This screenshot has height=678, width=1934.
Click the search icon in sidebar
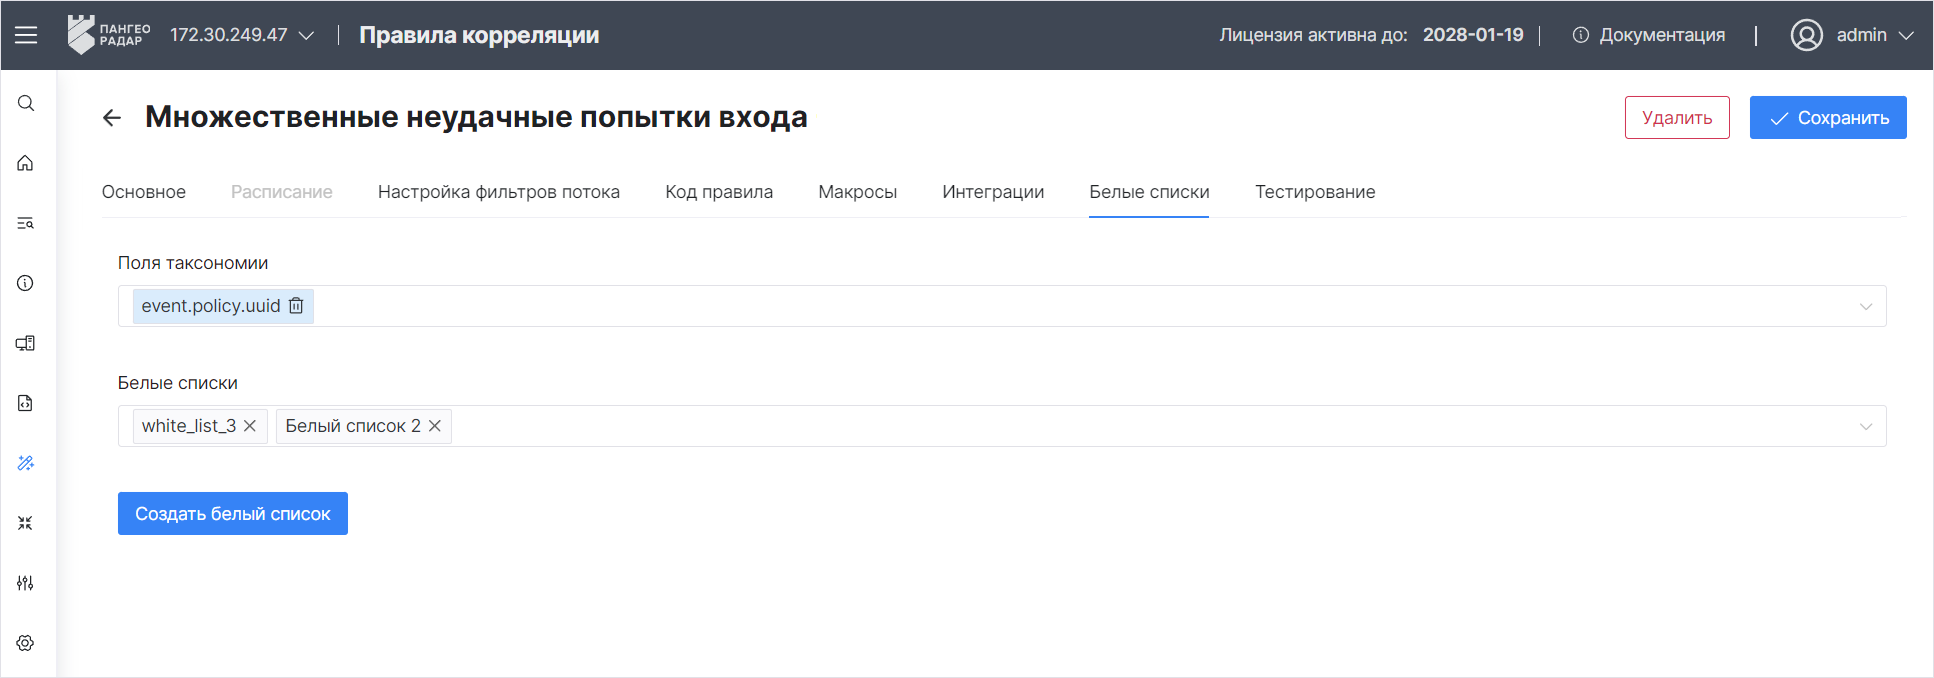[26, 104]
